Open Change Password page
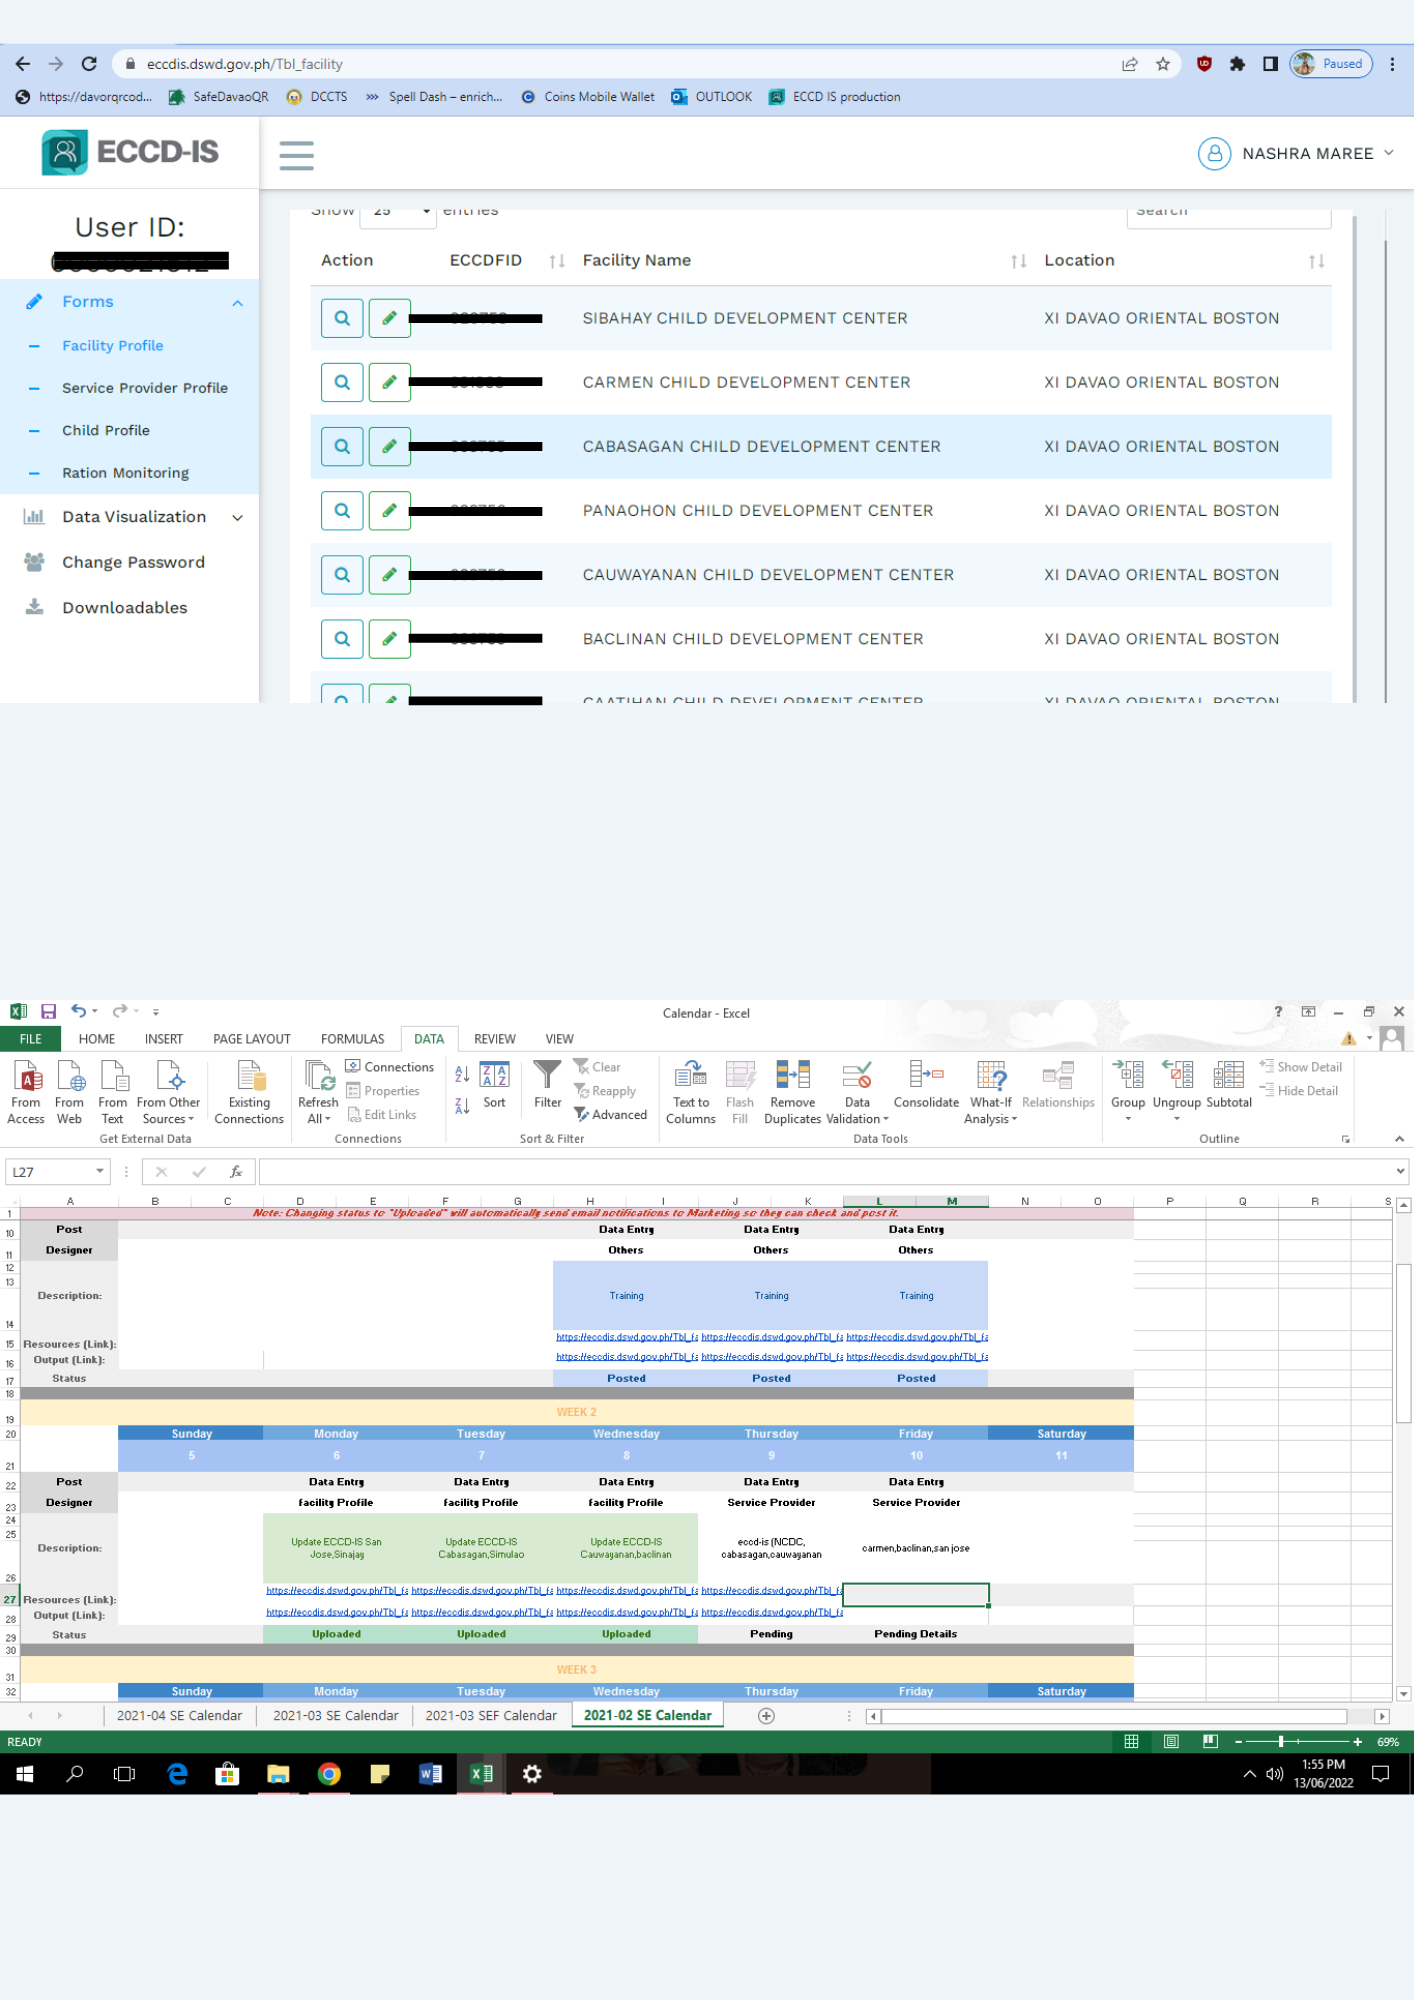The image size is (1414, 2000). [x=133, y=563]
